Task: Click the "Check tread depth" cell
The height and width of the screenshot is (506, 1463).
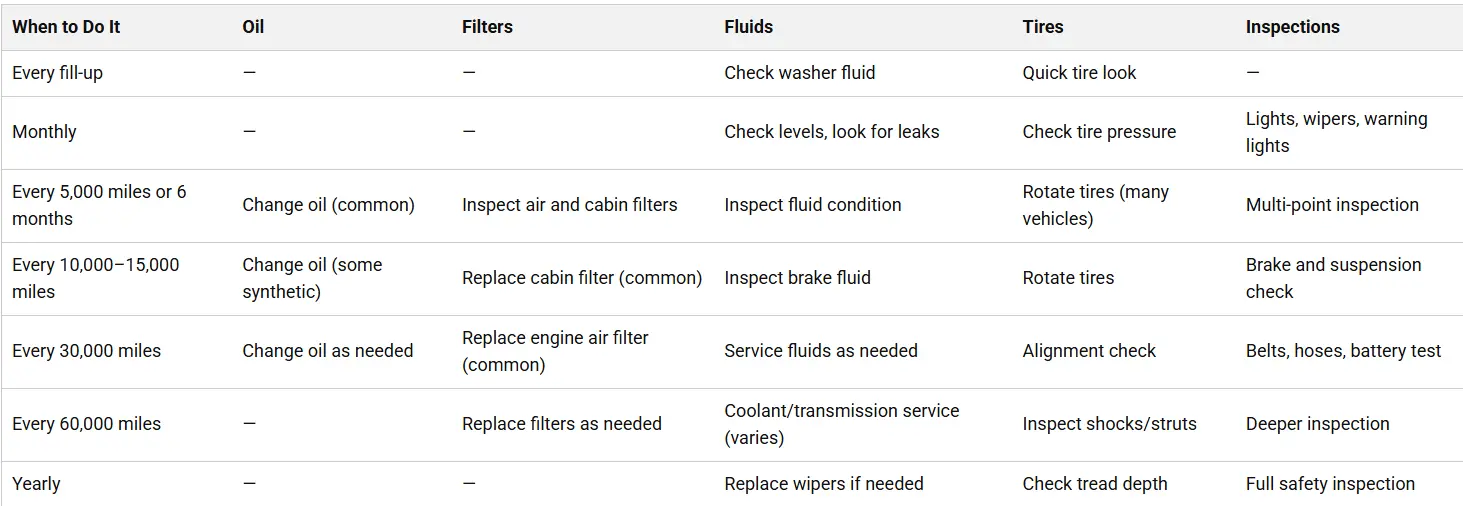Action: 1095,484
